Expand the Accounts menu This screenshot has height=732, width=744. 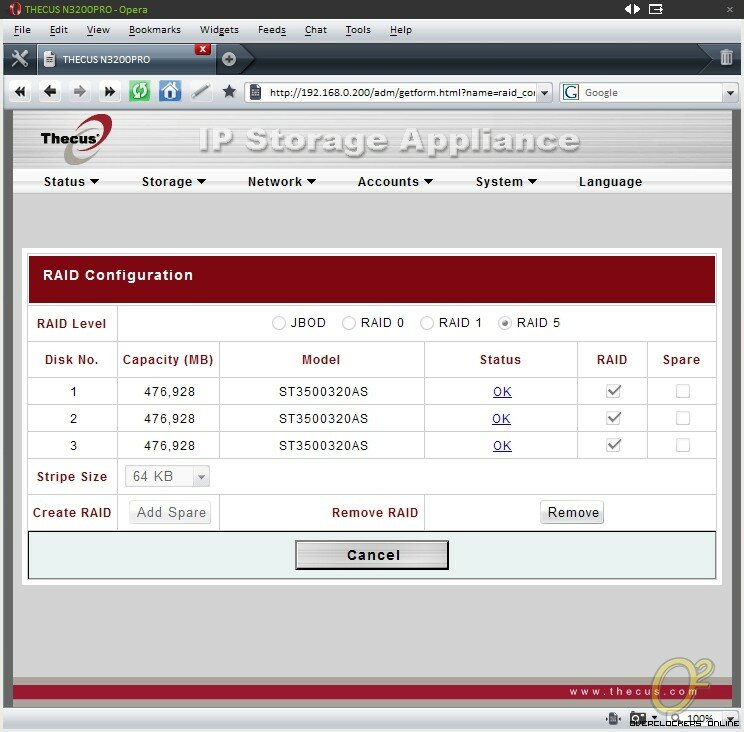click(x=395, y=182)
